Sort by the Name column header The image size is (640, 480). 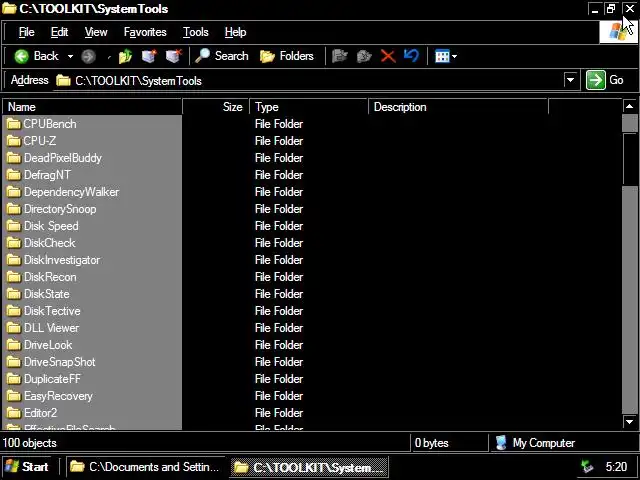pos(92,107)
